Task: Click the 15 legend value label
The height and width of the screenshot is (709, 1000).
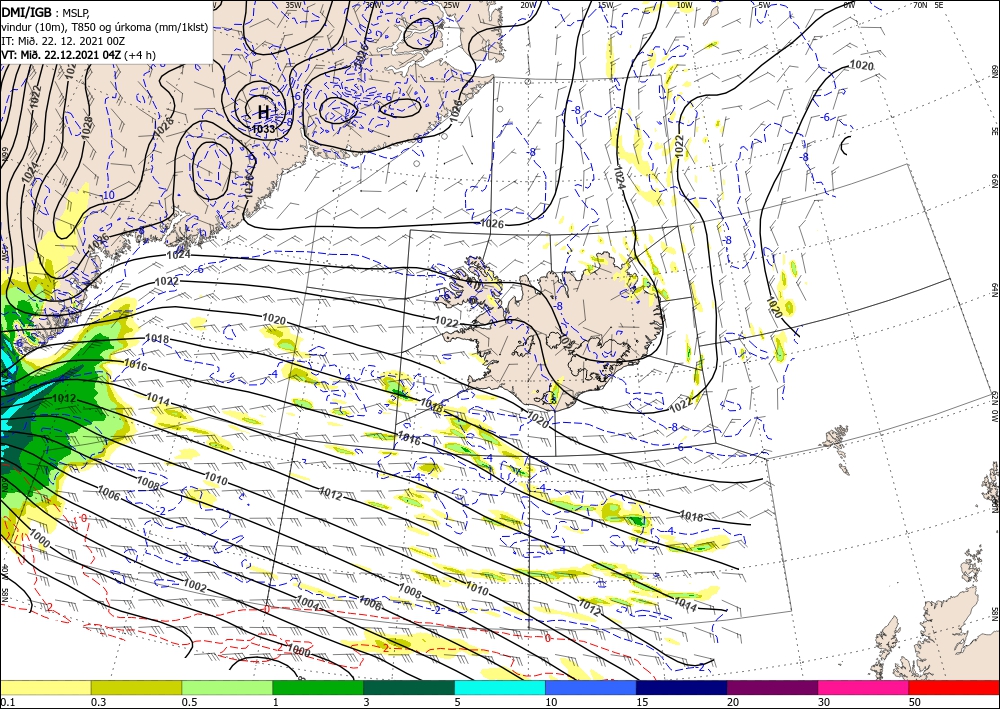Action: [642, 702]
